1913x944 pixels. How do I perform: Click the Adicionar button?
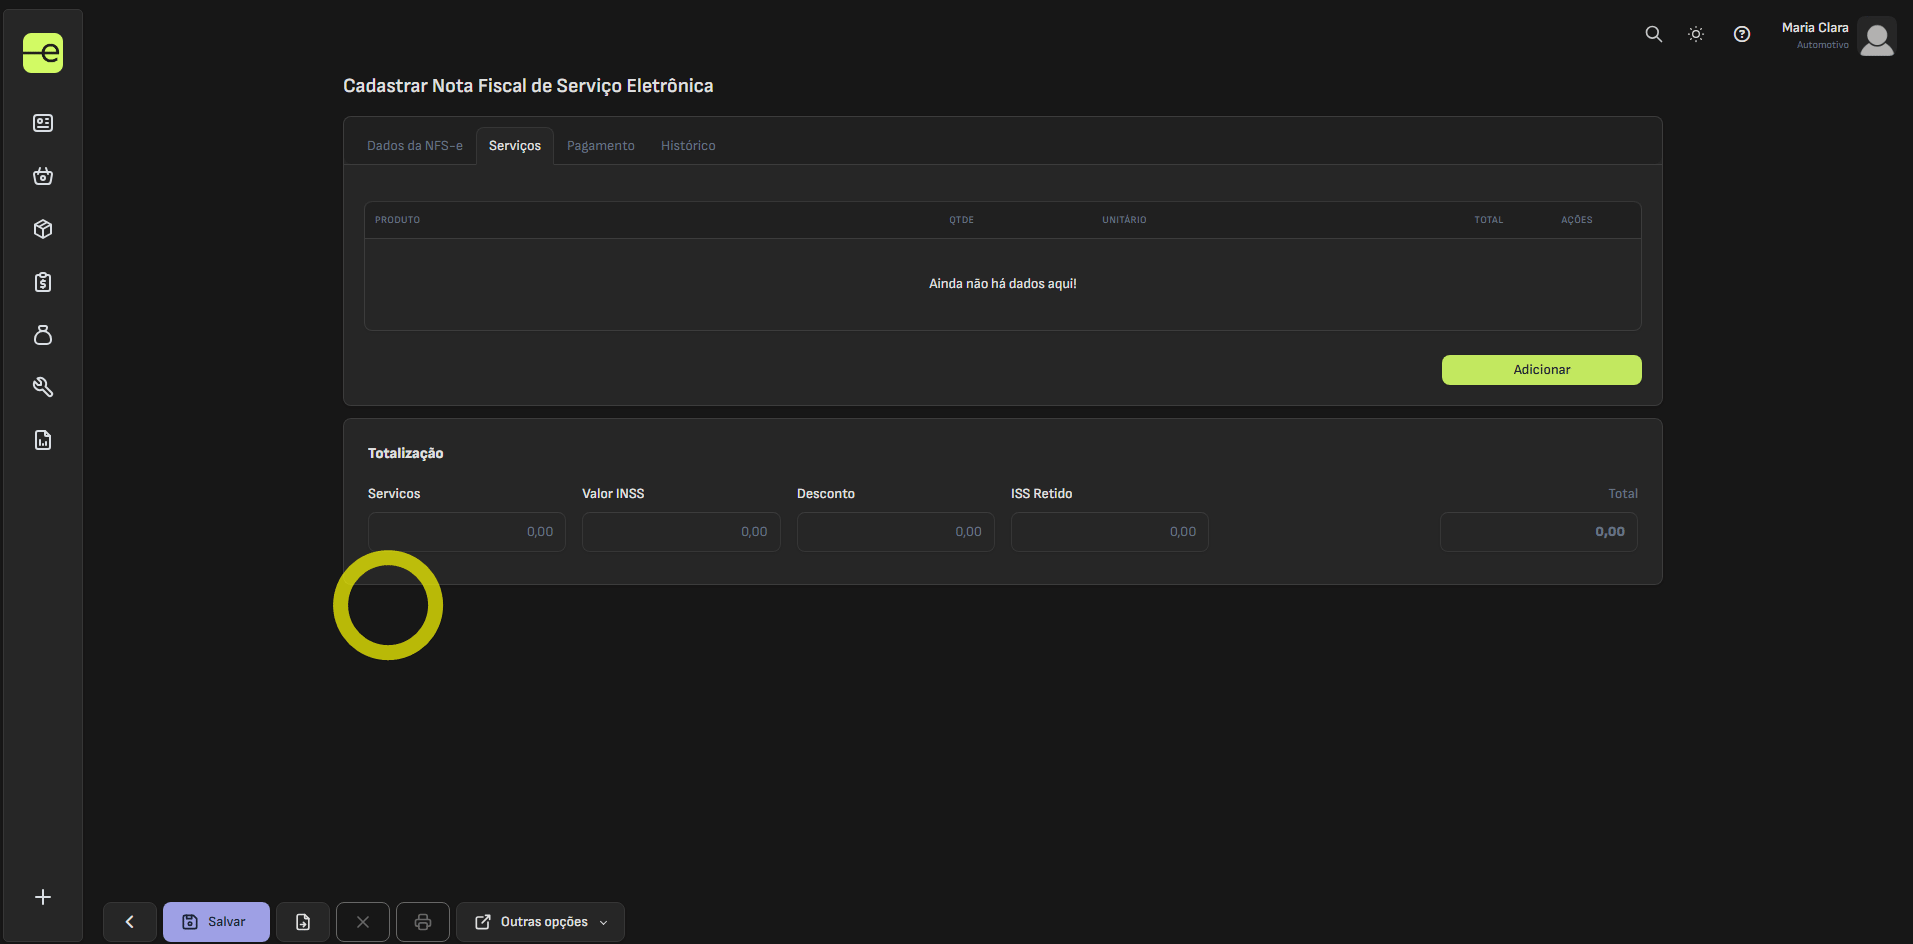point(1541,370)
